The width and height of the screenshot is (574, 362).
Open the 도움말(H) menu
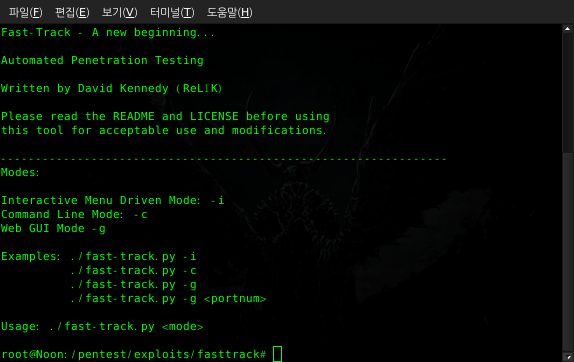(x=230, y=12)
